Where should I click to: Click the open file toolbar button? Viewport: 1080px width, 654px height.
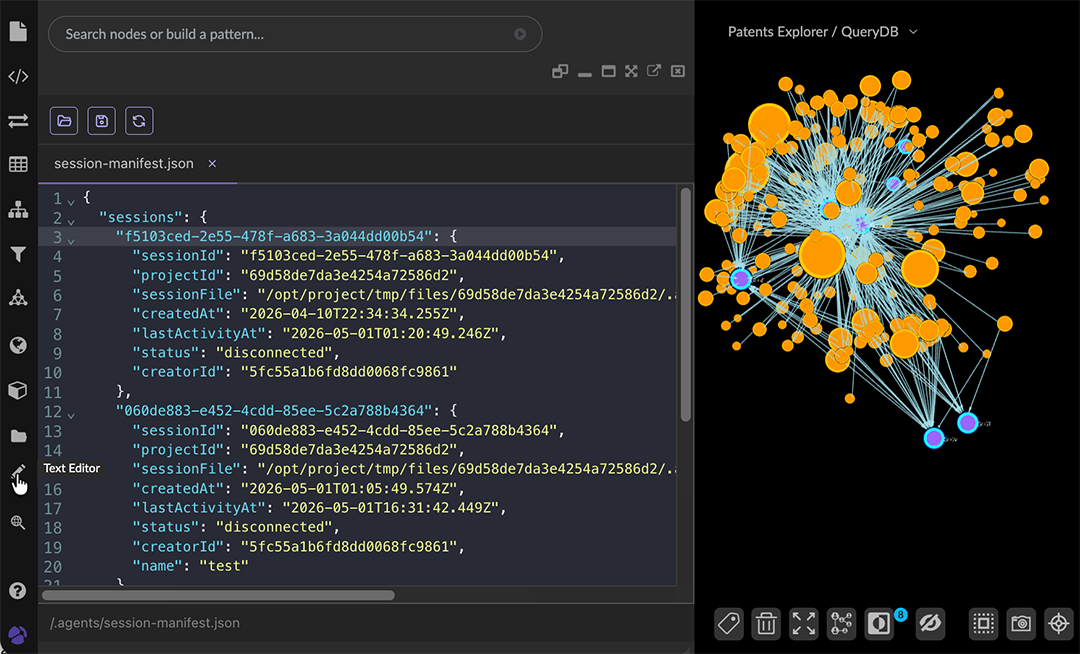(64, 121)
